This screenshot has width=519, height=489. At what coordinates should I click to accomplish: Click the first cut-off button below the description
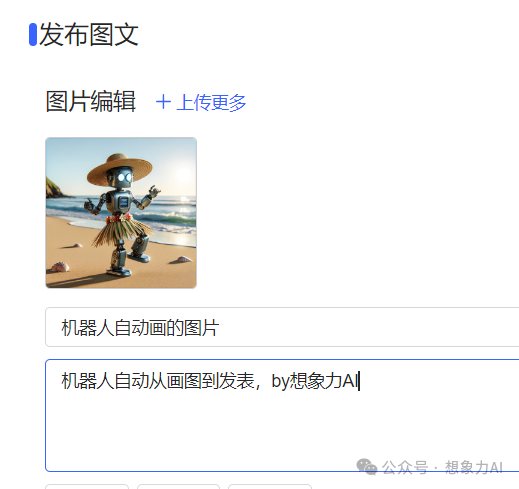click(x=87, y=487)
